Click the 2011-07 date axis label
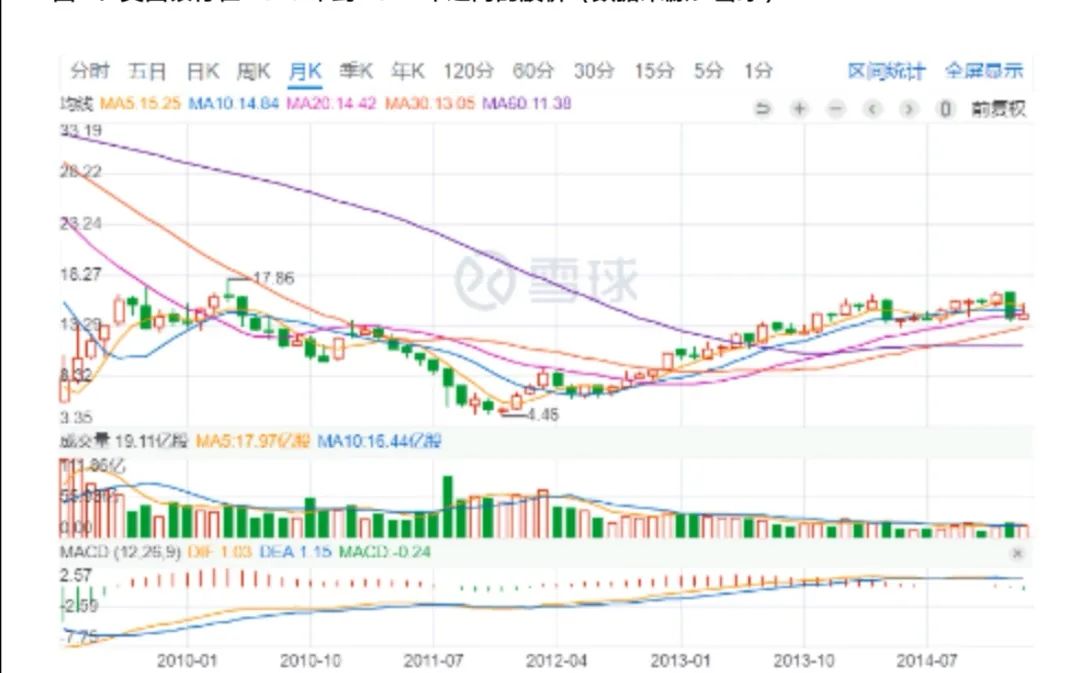This screenshot has width=1080, height=673. click(x=434, y=661)
